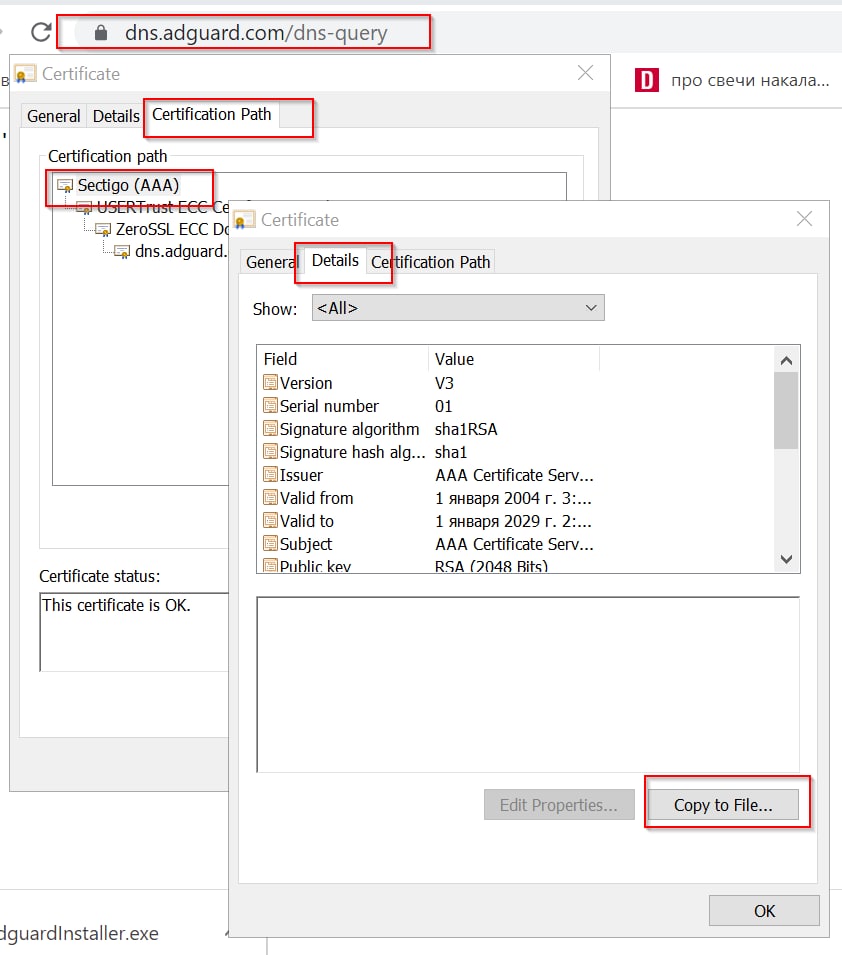Select Certification Path tab in back Certificate window
842x955 pixels.
click(x=211, y=115)
